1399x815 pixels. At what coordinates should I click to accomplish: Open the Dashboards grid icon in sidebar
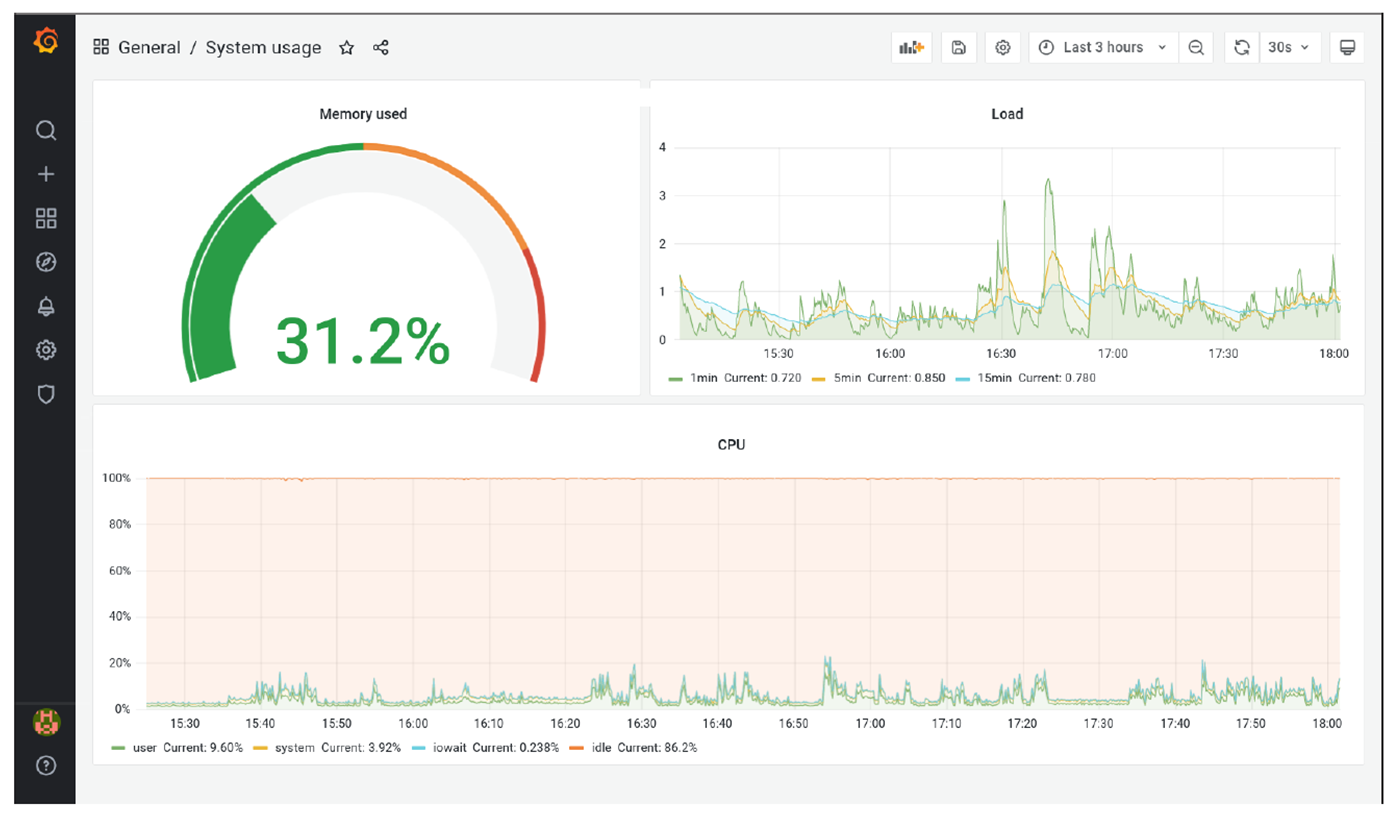(x=46, y=219)
